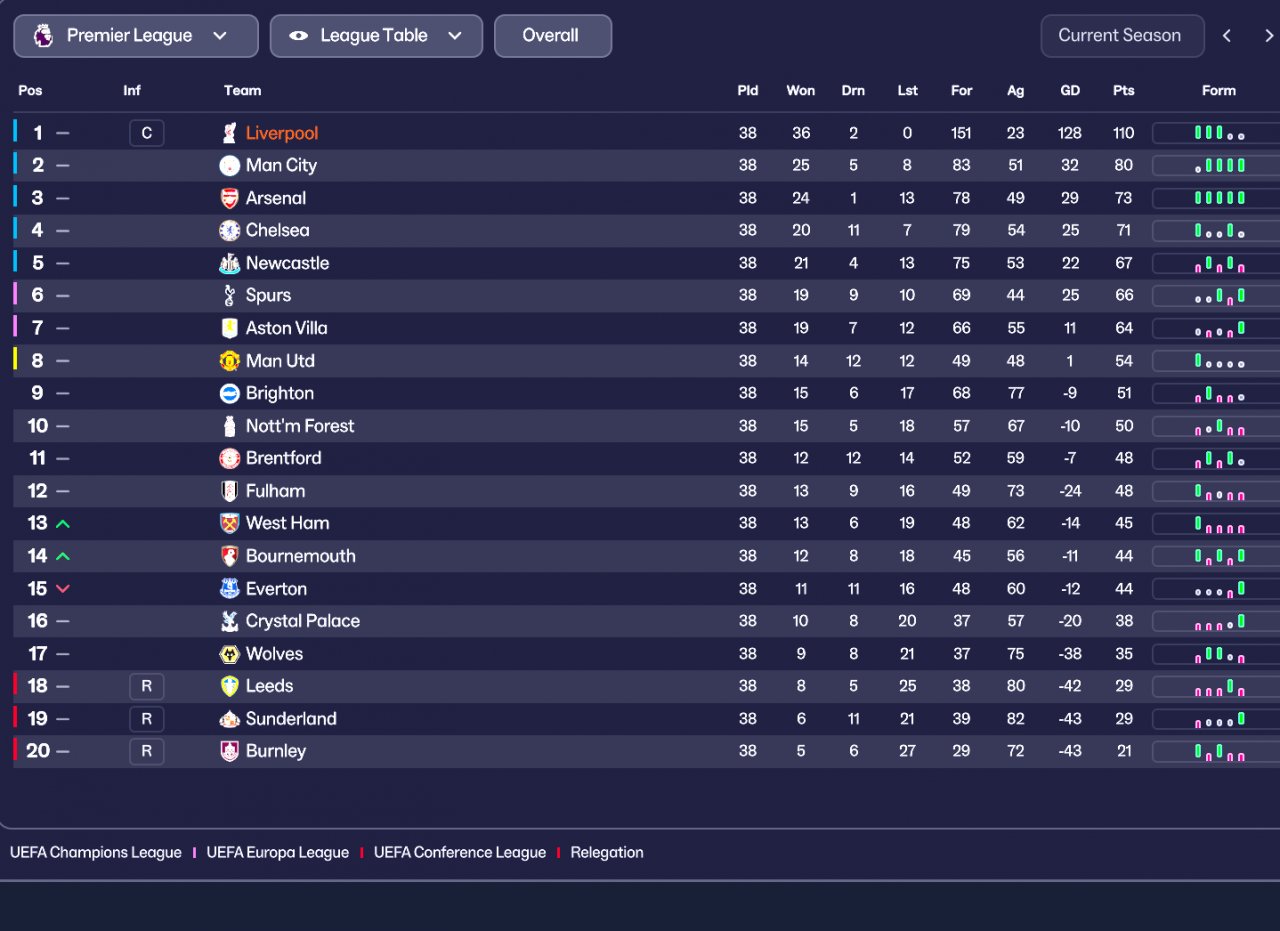
Task: Click the Wolves club badge
Action: coord(229,654)
